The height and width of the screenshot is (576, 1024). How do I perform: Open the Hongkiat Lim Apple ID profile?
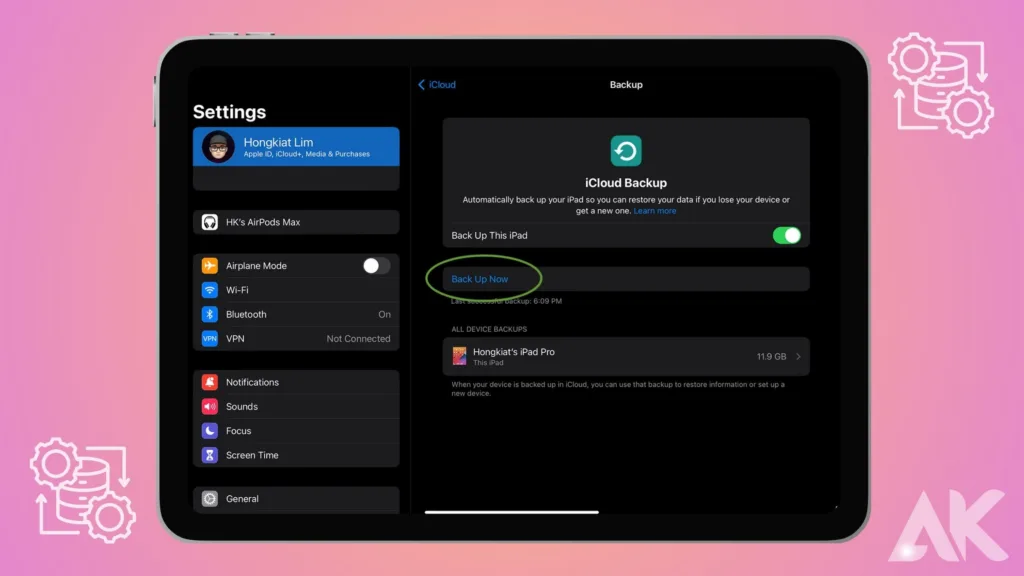point(296,147)
